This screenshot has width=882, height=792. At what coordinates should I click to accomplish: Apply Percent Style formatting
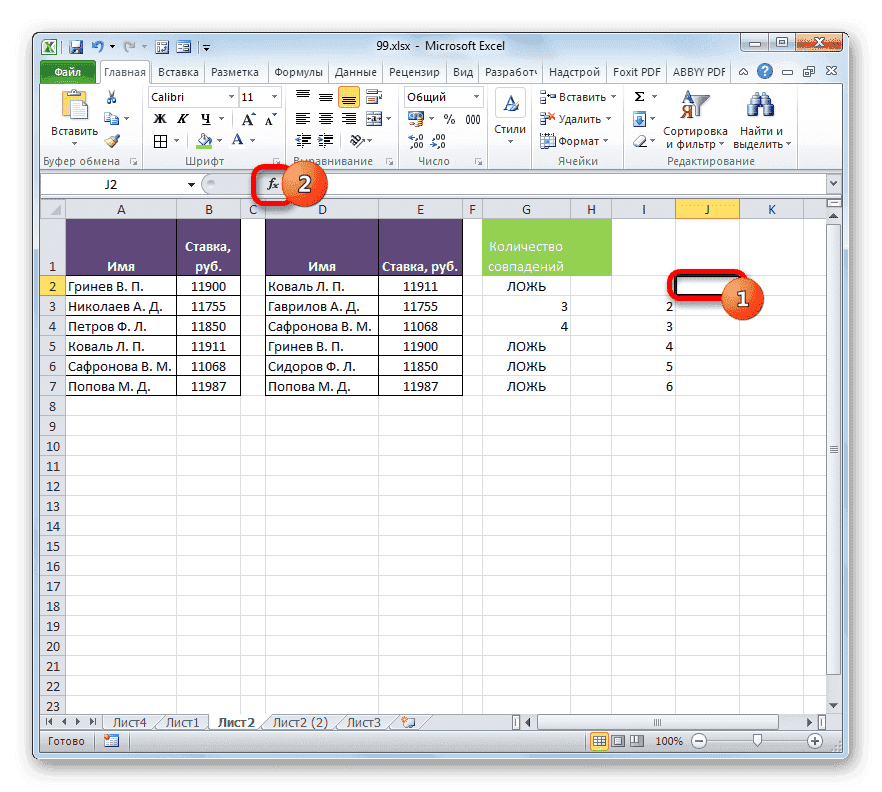[x=448, y=117]
